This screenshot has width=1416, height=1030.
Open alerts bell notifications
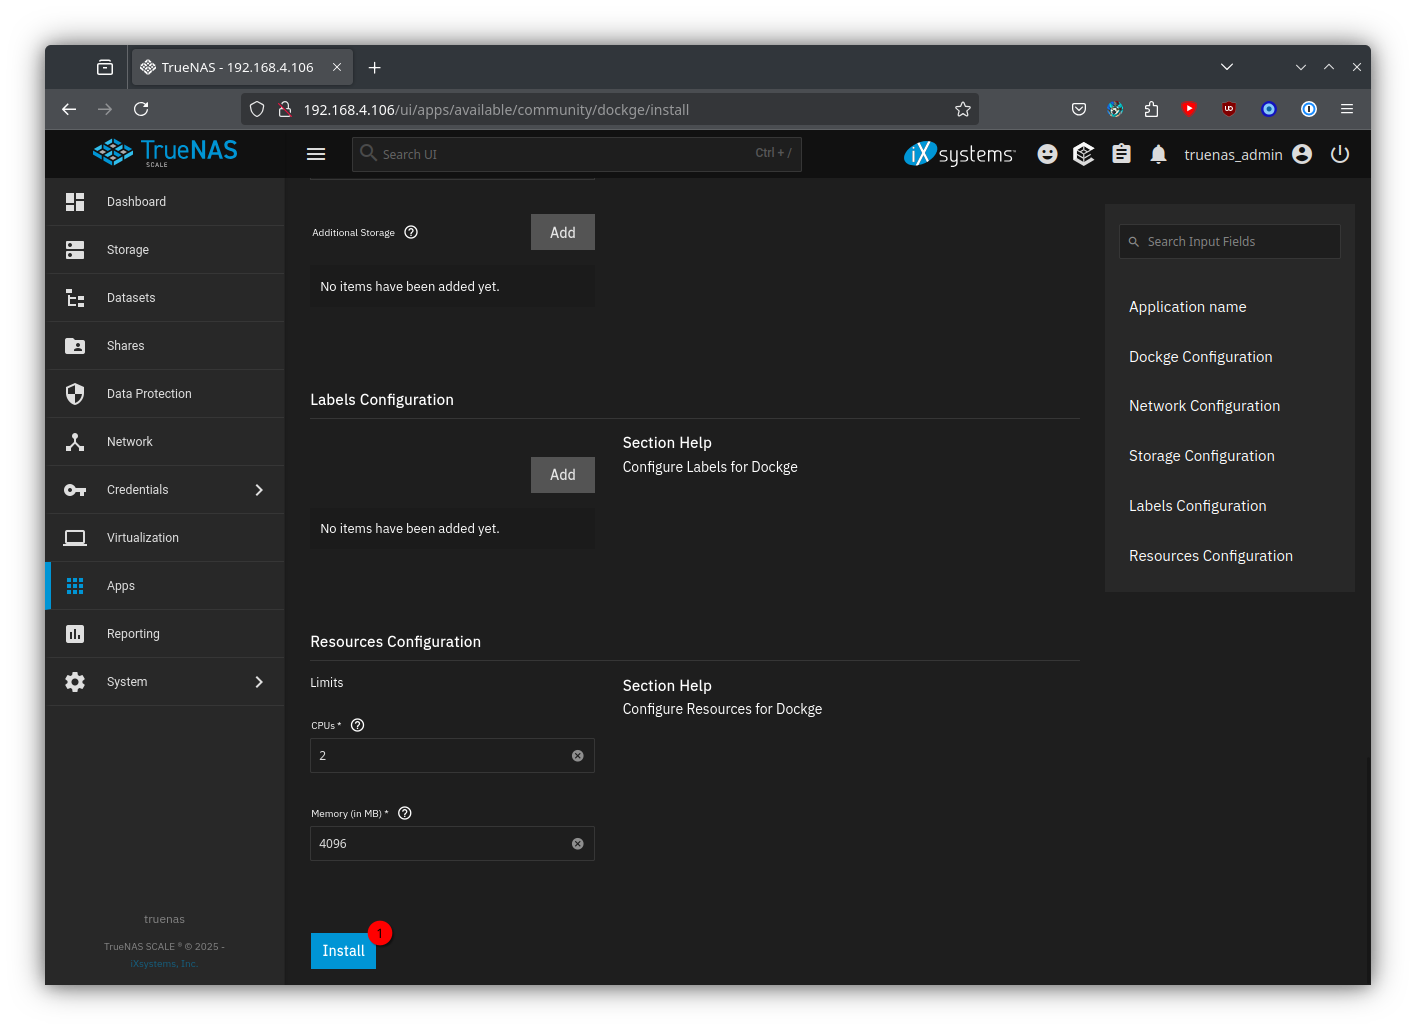(1158, 154)
